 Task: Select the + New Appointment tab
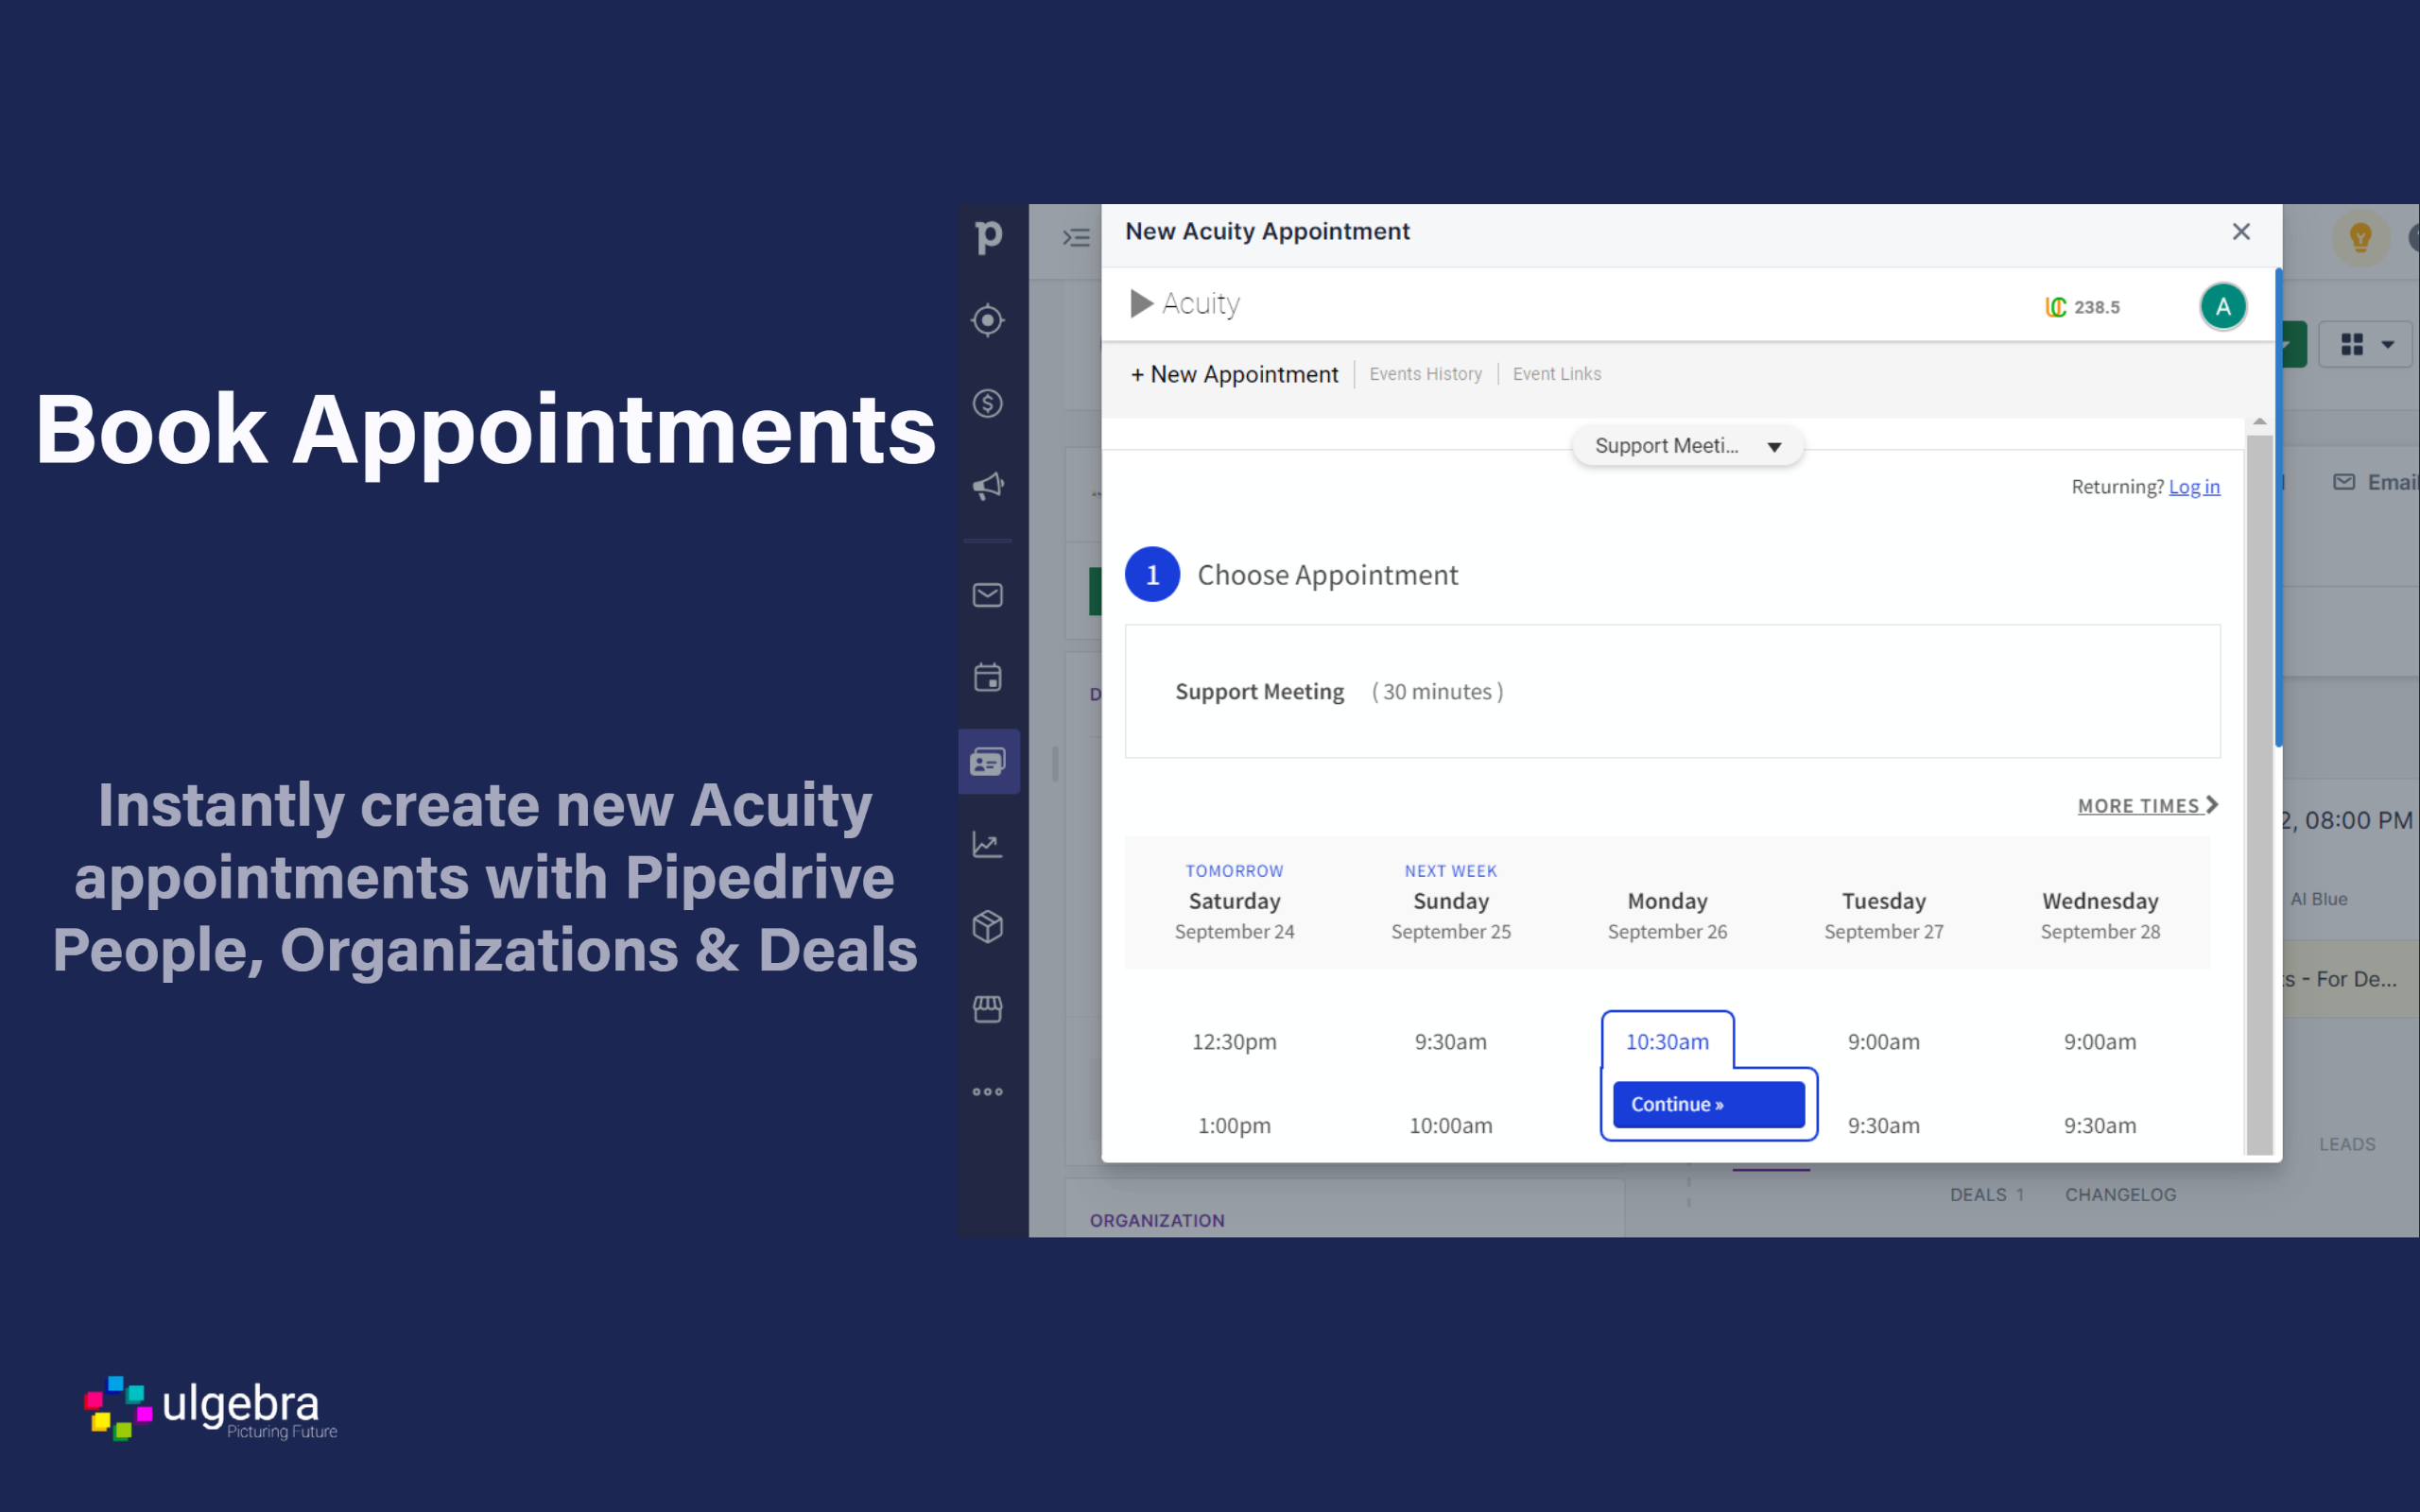(x=1234, y=374)
